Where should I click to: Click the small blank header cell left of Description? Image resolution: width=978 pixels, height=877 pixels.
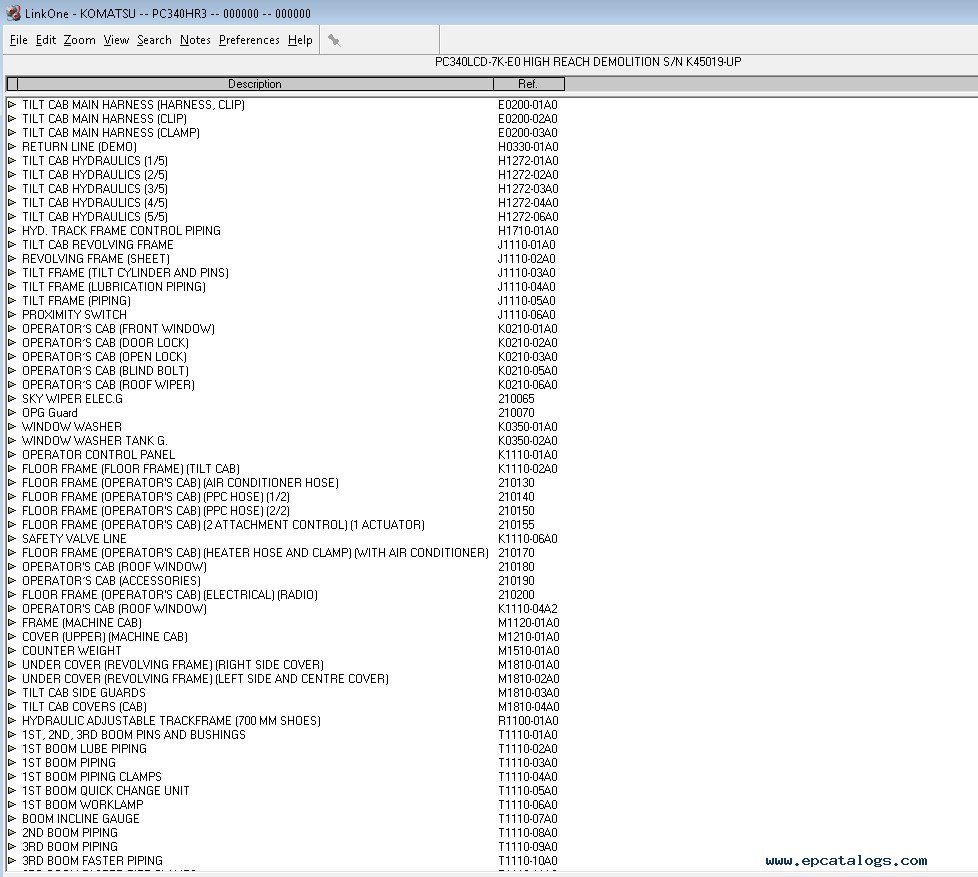[12, 84]
